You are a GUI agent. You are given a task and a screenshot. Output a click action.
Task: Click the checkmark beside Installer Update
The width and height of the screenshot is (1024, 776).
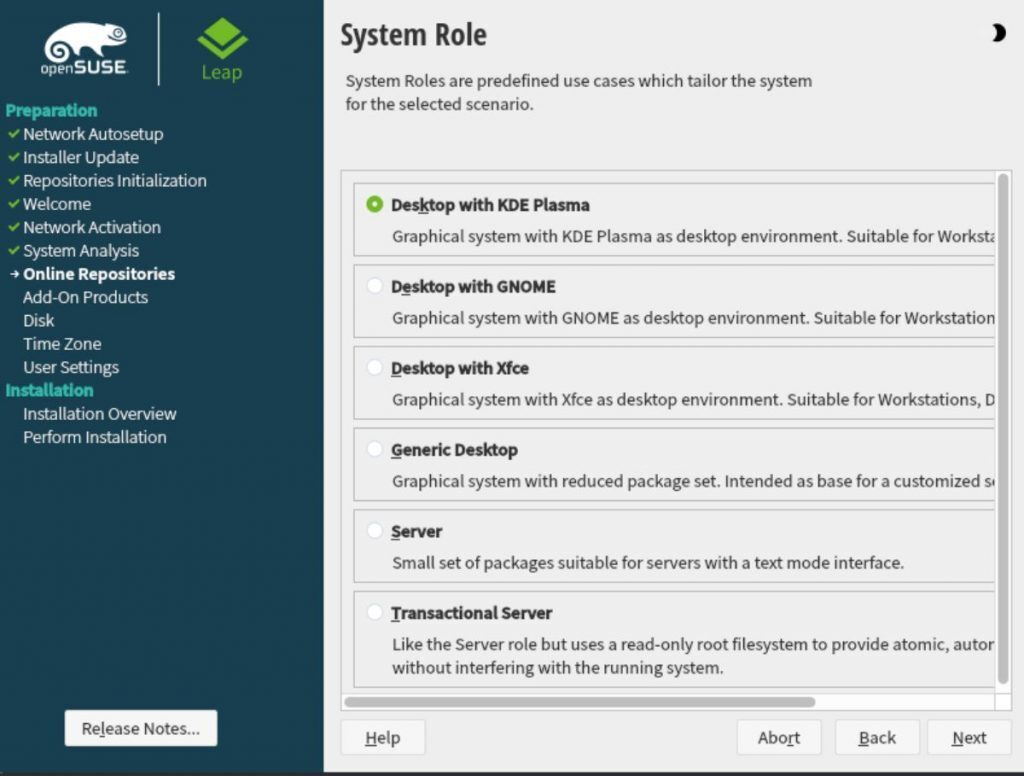12,157
